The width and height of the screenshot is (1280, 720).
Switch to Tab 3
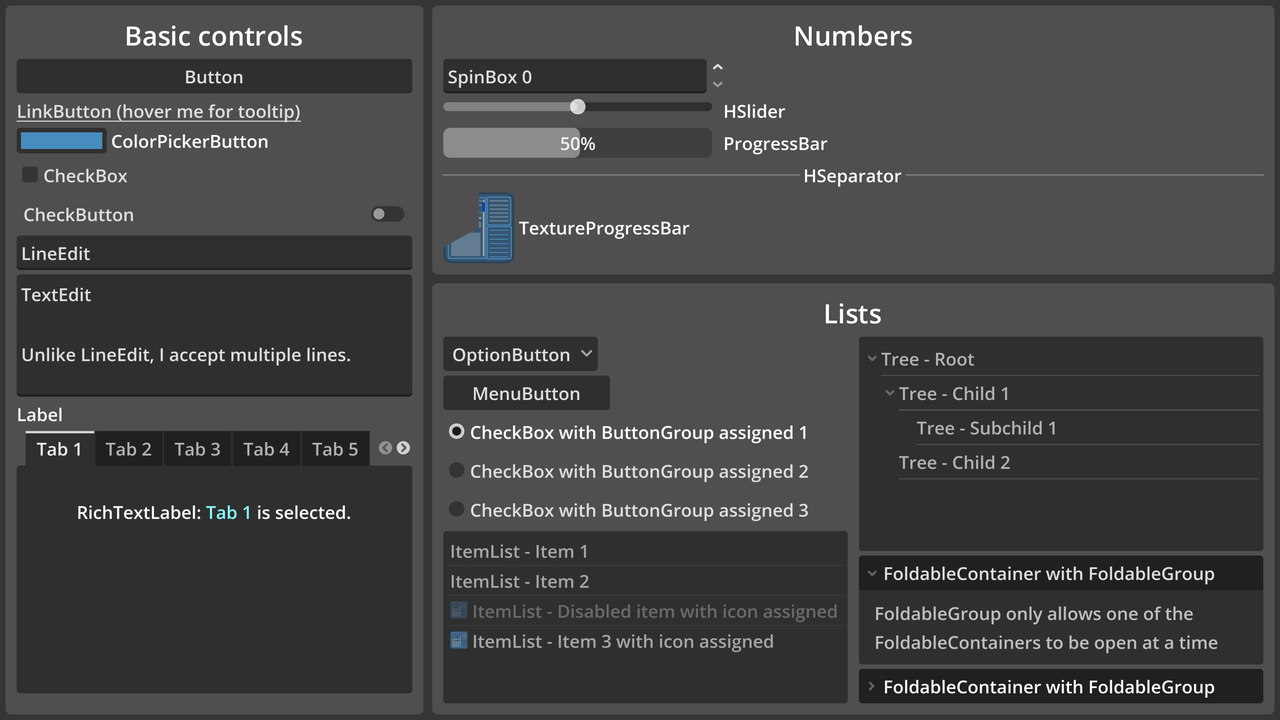pyautogui.click(x=197, y=449)
